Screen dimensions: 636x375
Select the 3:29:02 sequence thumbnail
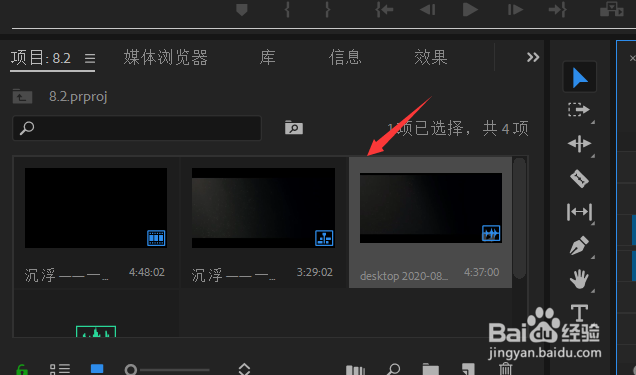(x=263, y=208)
